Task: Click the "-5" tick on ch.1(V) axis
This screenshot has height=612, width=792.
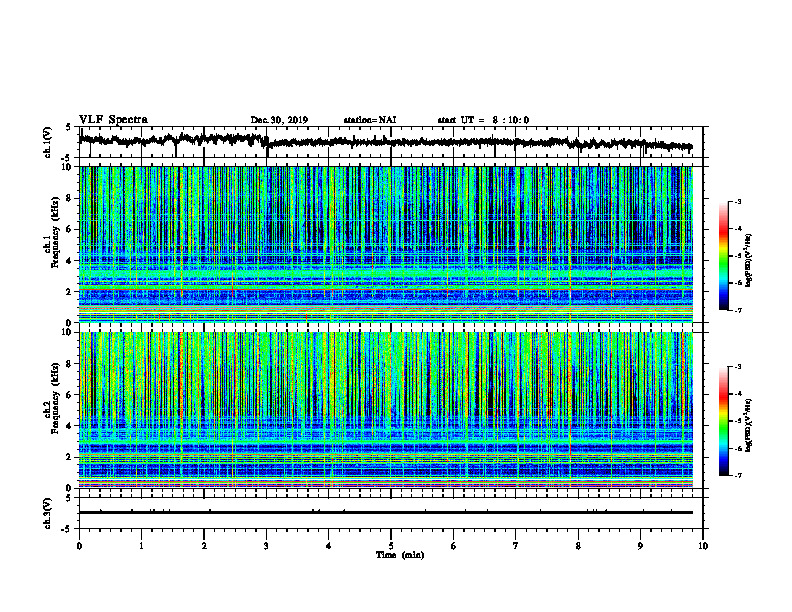Action: (x=67, y=157)
